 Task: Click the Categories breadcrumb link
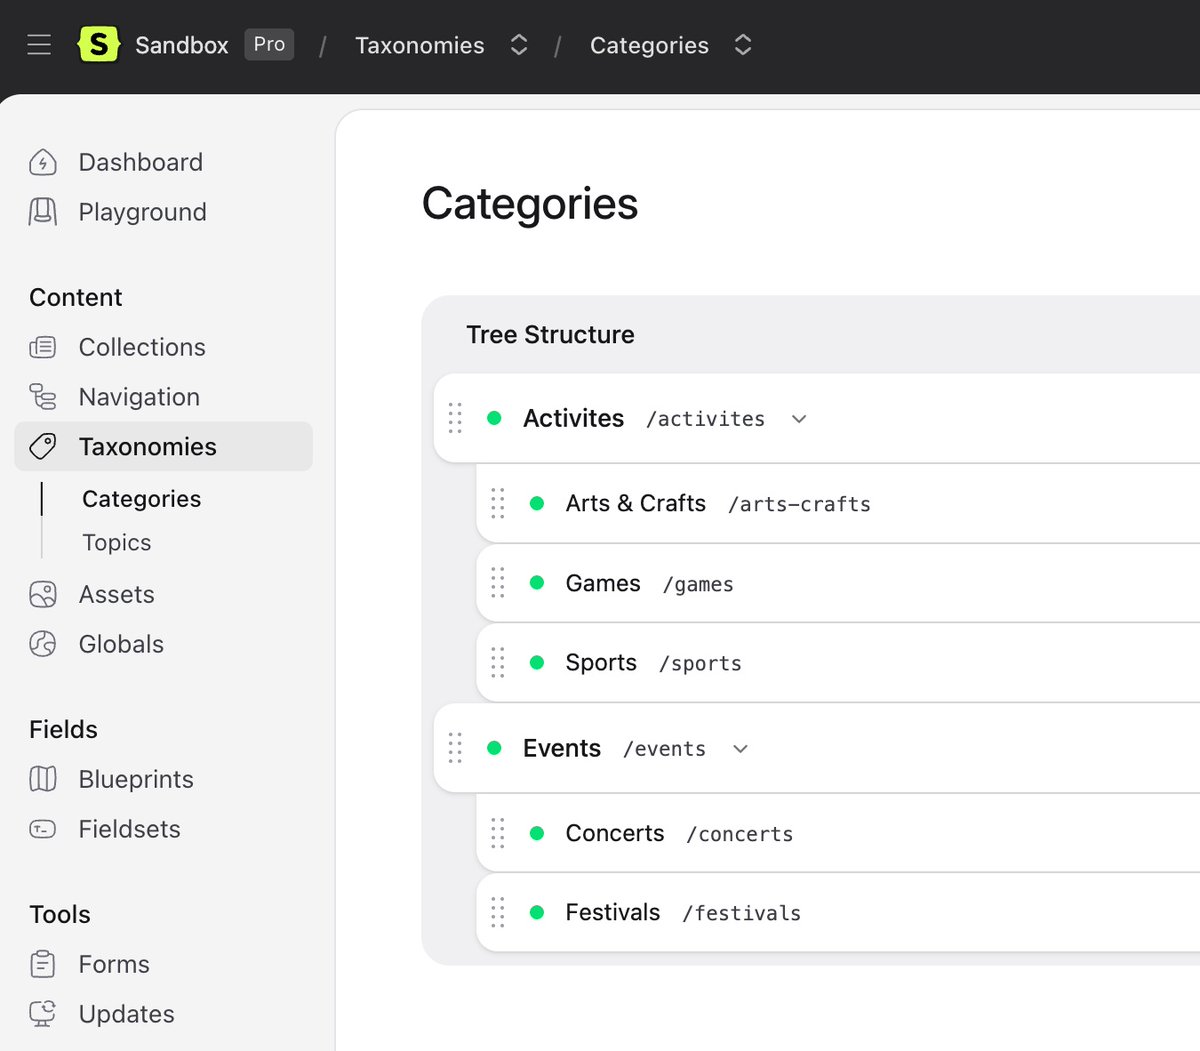[649, 45]
